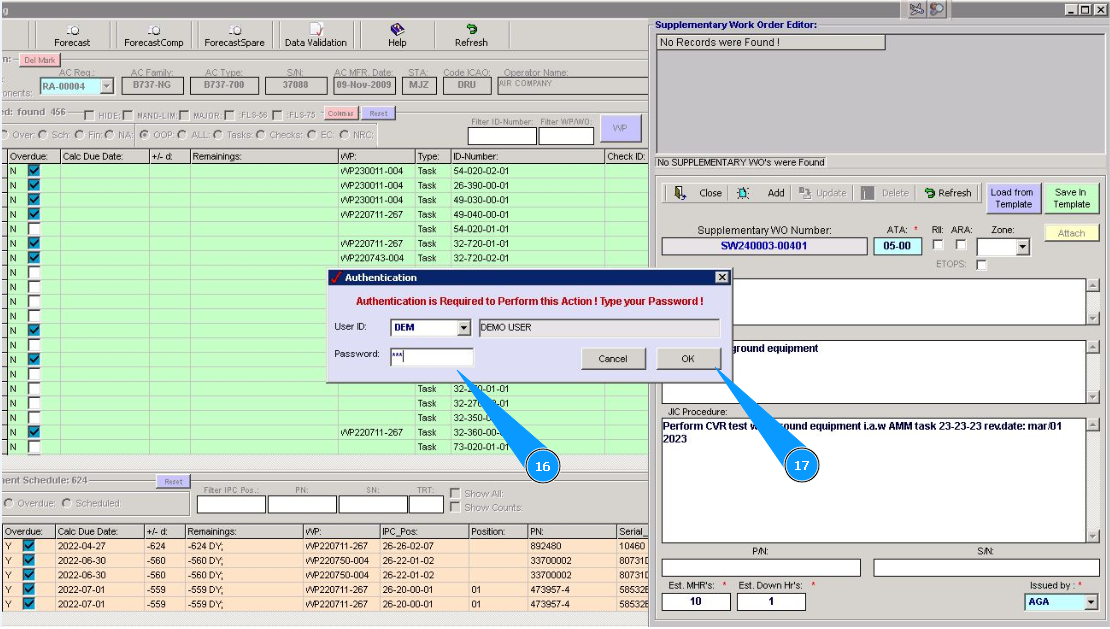Click the Filter WP/WO input field
The width and height of the screenshot is (1110, 629).
pyautogui.click(x=566, y=136)
